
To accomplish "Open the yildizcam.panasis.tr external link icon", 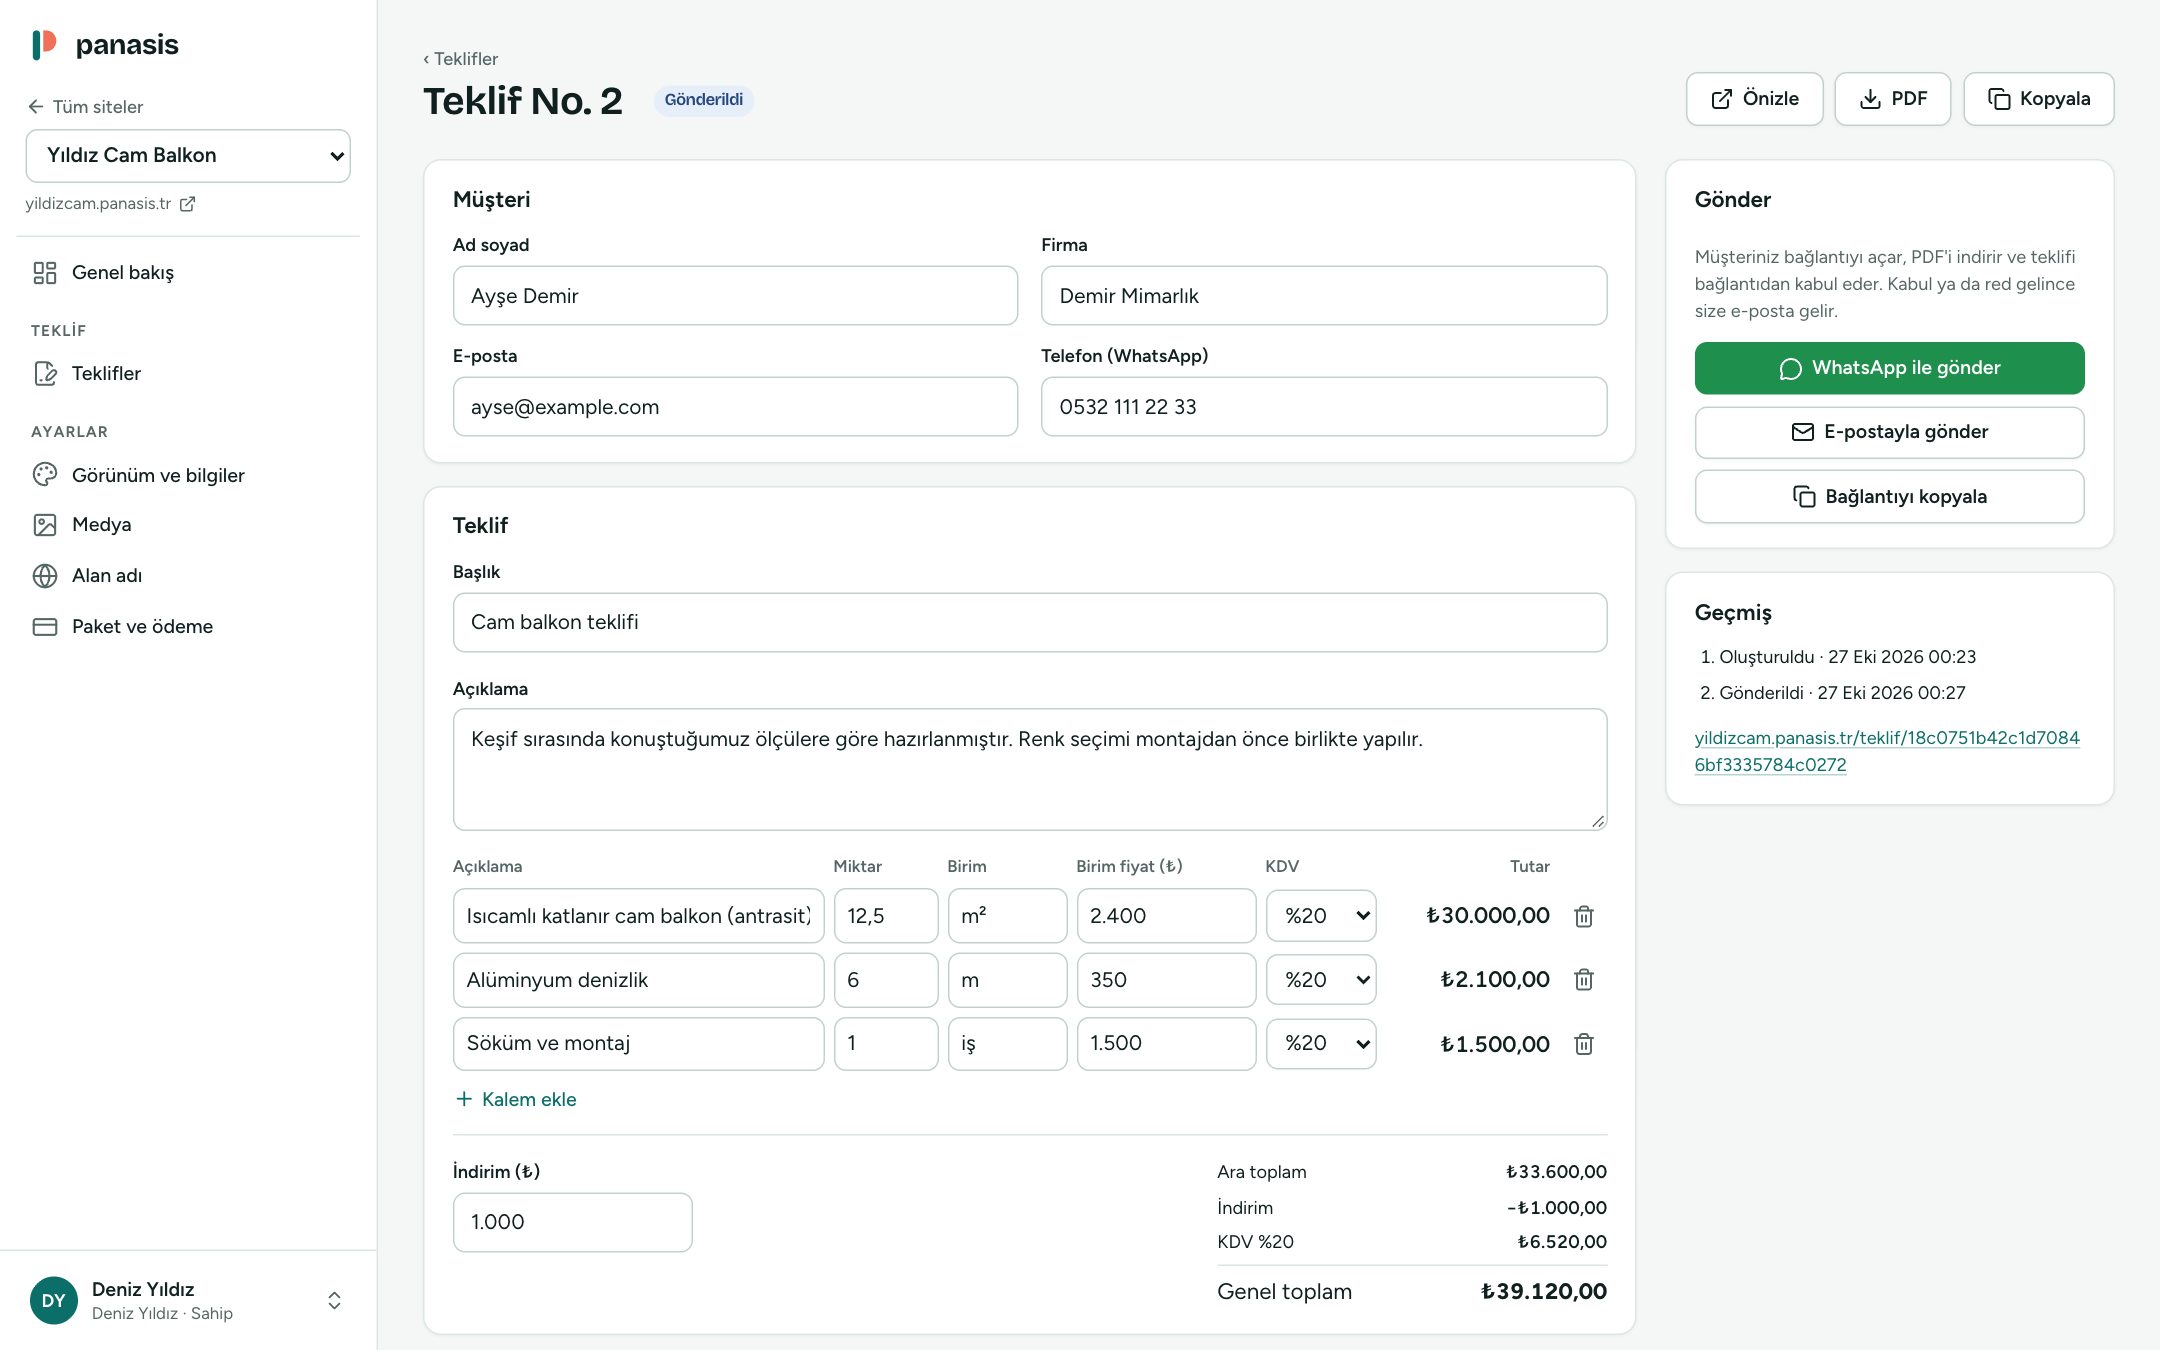I will click(x=187, y=204).
